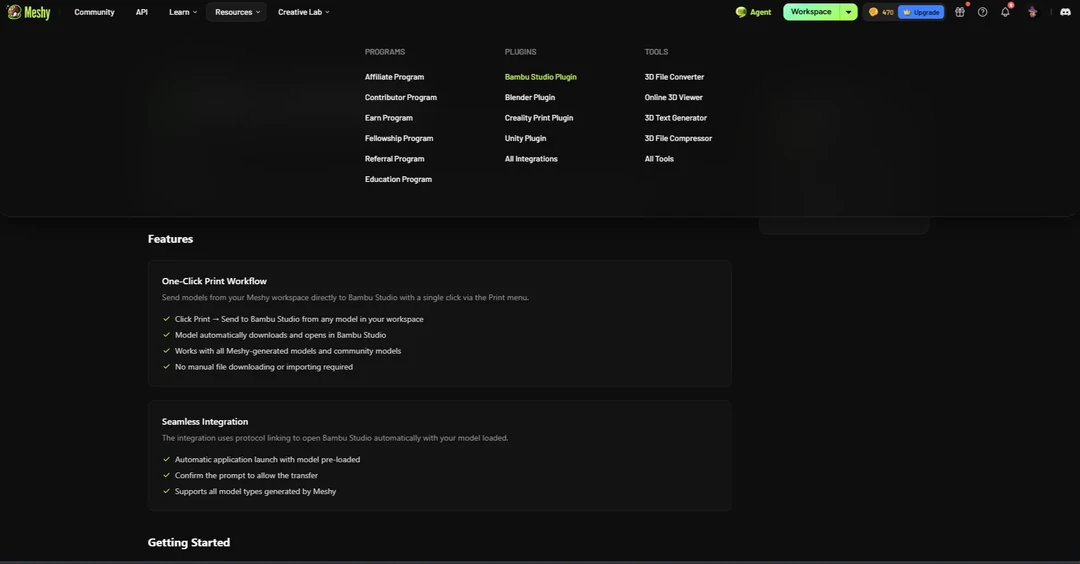The image size is (1080, 564).
Task: Expand the Creative Lab menu
Action: (x=303, y=12)
